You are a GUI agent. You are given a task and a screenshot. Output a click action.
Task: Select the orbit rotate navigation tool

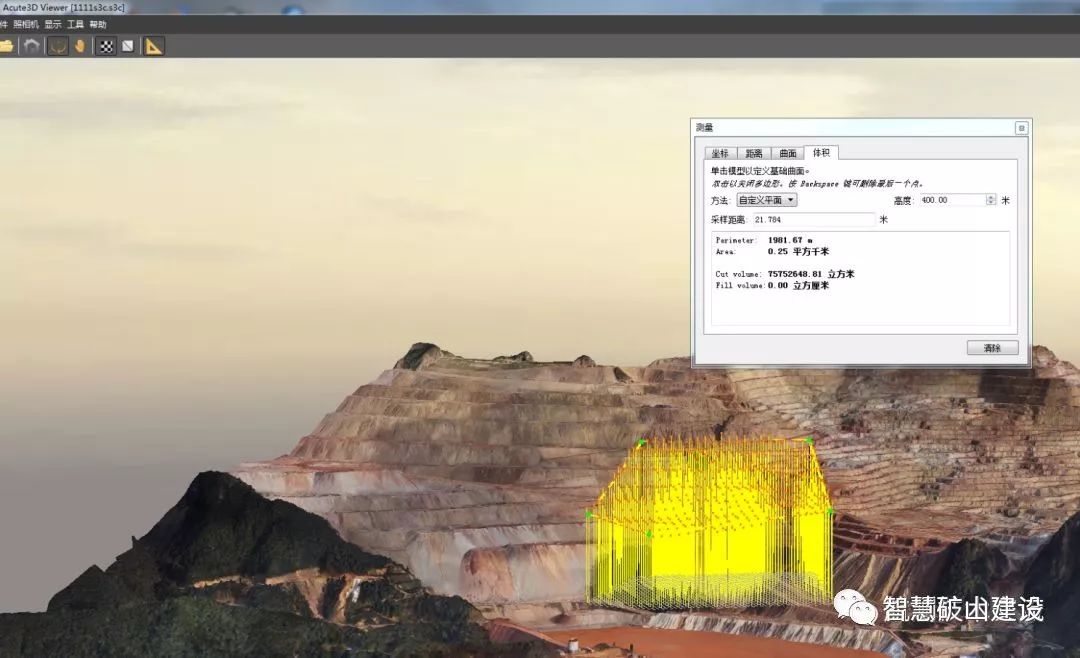pyautogui.click(x=58, y=46)
